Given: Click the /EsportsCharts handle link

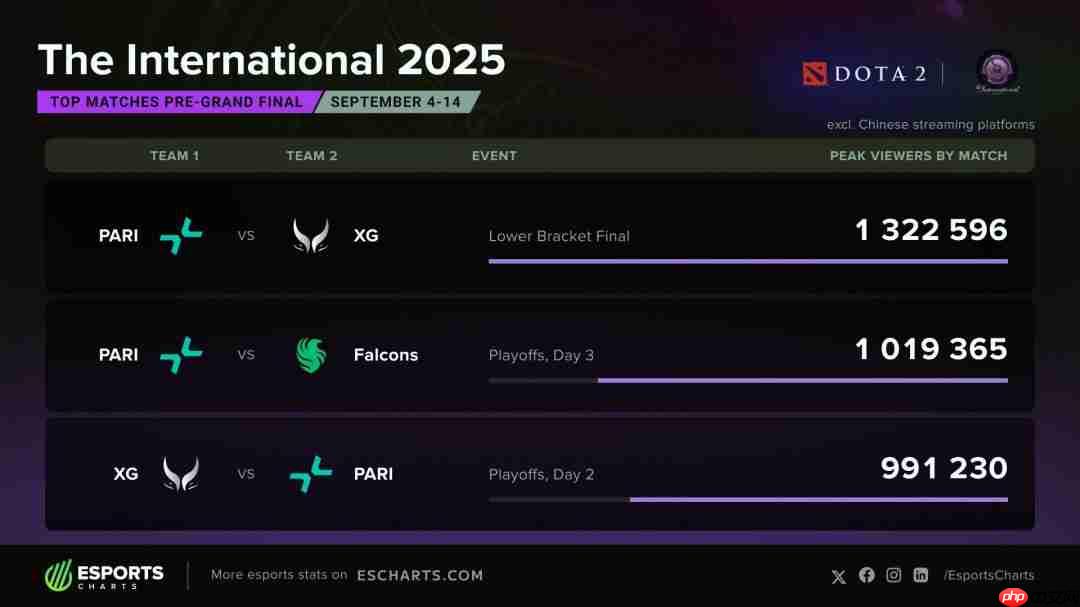Looking at the screenshot, I should [988, 575].
